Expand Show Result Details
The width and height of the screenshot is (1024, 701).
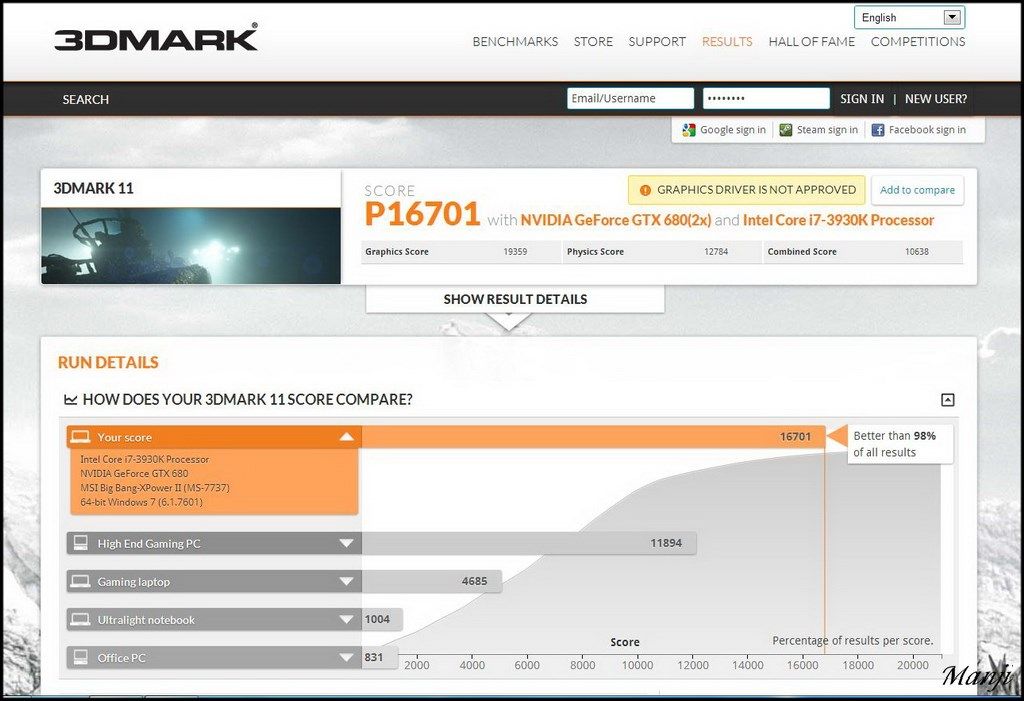pos(515,299)
